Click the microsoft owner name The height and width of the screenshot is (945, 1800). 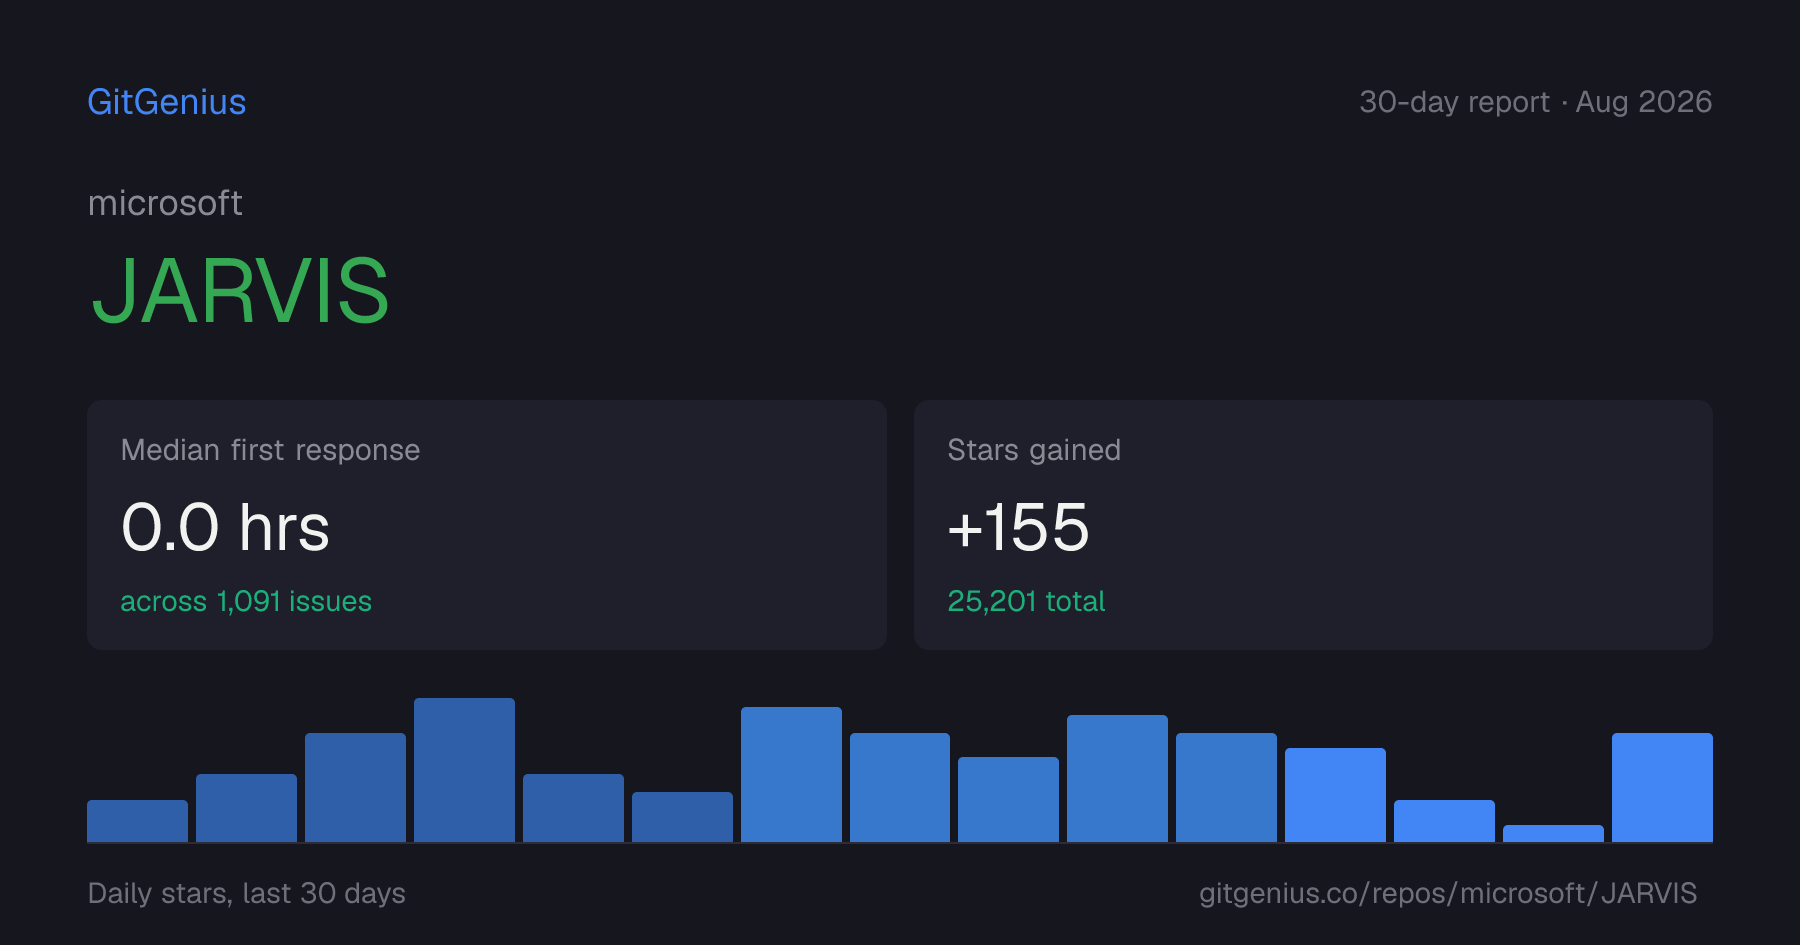(x=165, y=203)
